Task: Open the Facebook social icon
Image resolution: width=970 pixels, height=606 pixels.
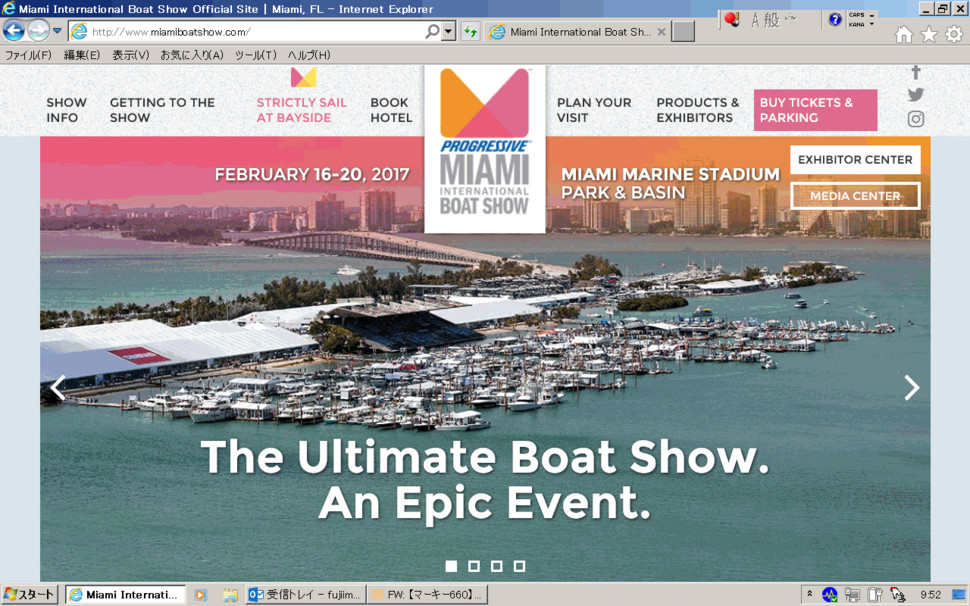Action: [916, 73]
